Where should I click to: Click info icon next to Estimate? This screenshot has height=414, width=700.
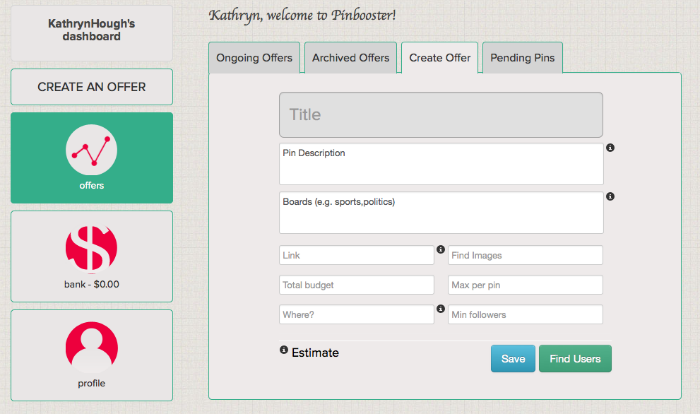(x=284, y=350)
